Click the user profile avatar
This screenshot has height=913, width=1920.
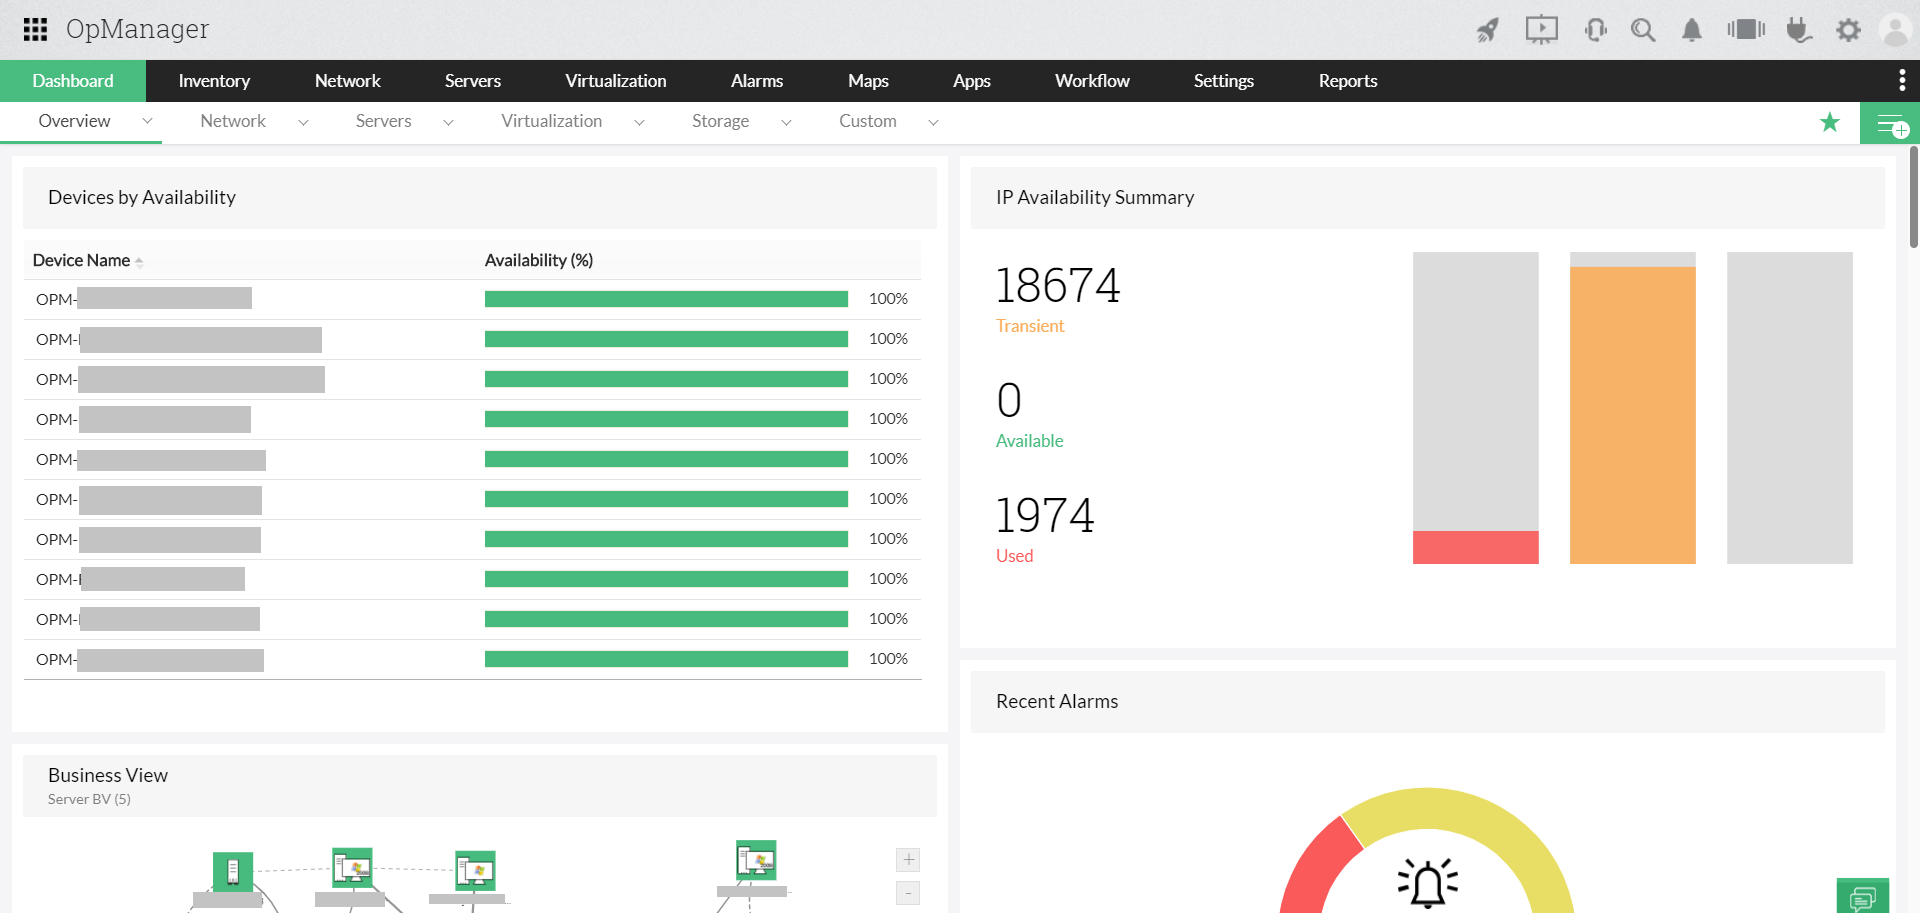(x=1896, y=30)
